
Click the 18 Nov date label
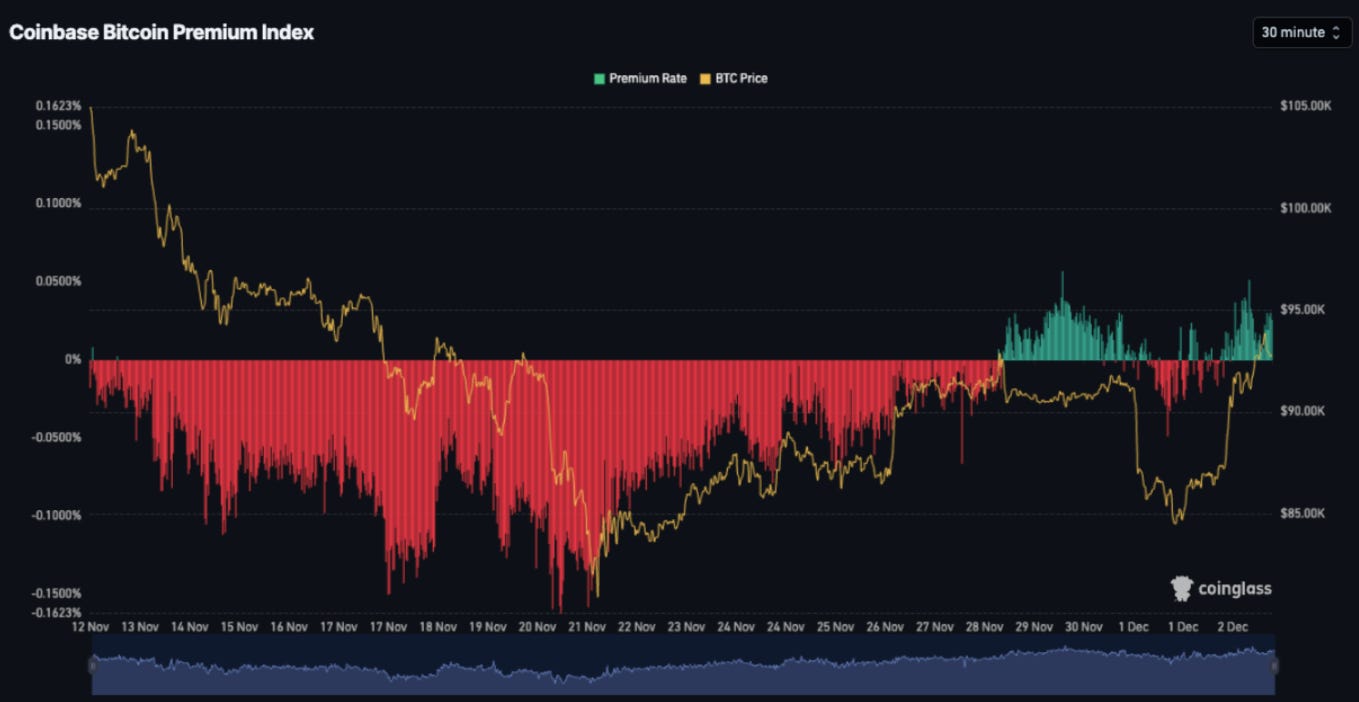(438, 627)
